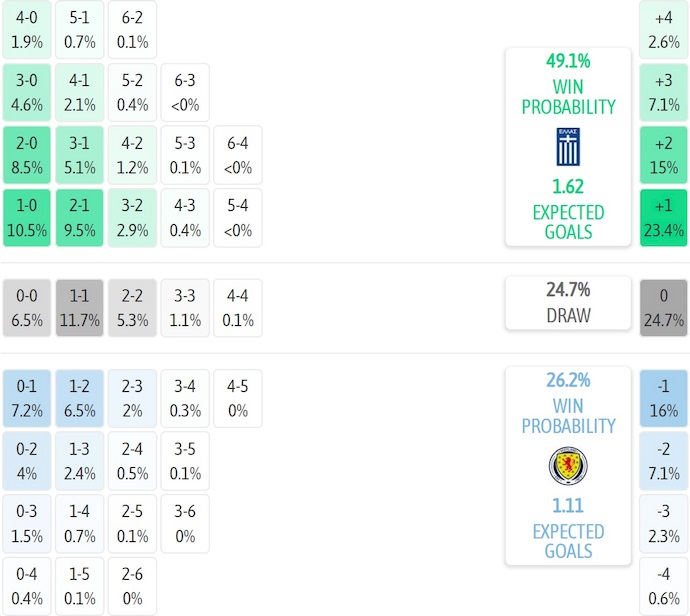This screenshot has height=616, width=690.
Task: Click the -1 goal difference cell
Action: [664, 398]
